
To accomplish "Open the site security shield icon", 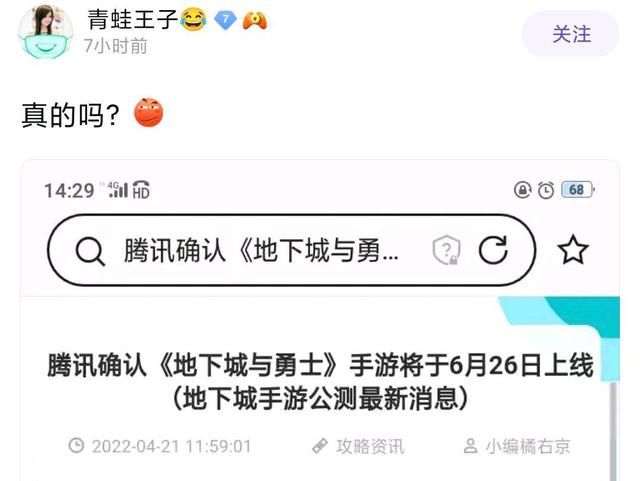I will click(446, 250).
